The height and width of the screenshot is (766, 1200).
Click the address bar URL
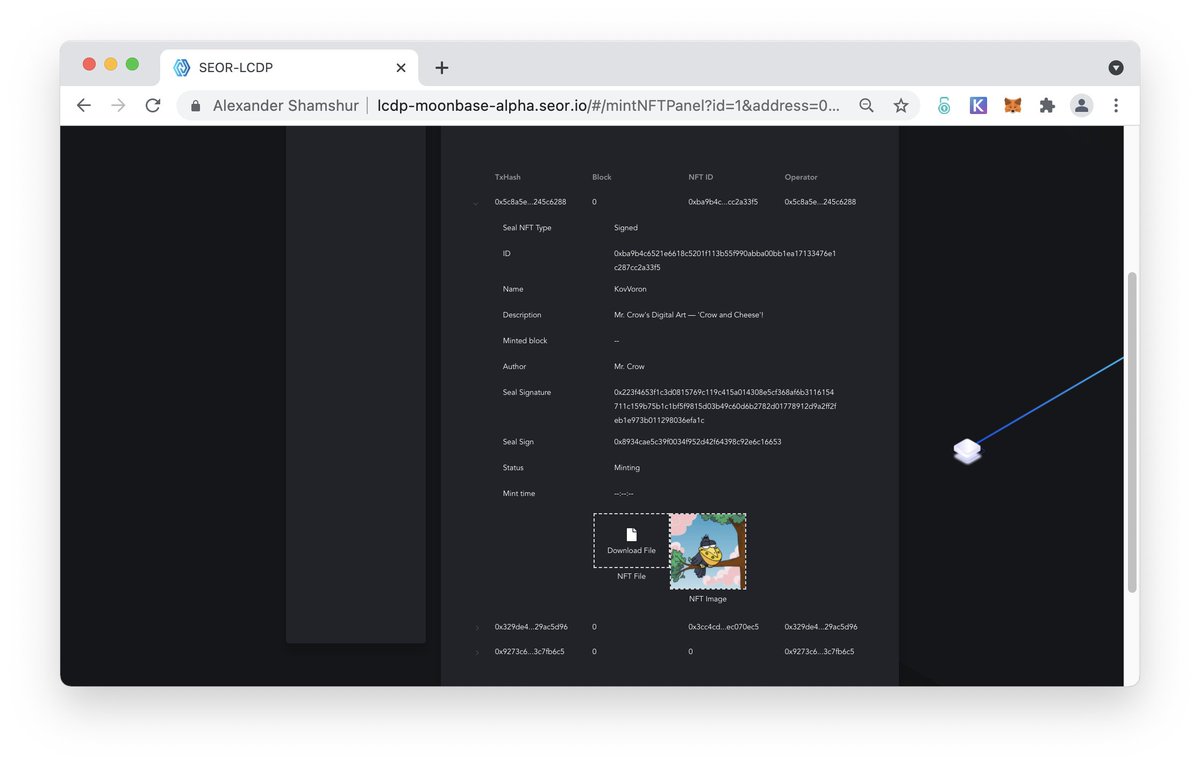(608, 105)
